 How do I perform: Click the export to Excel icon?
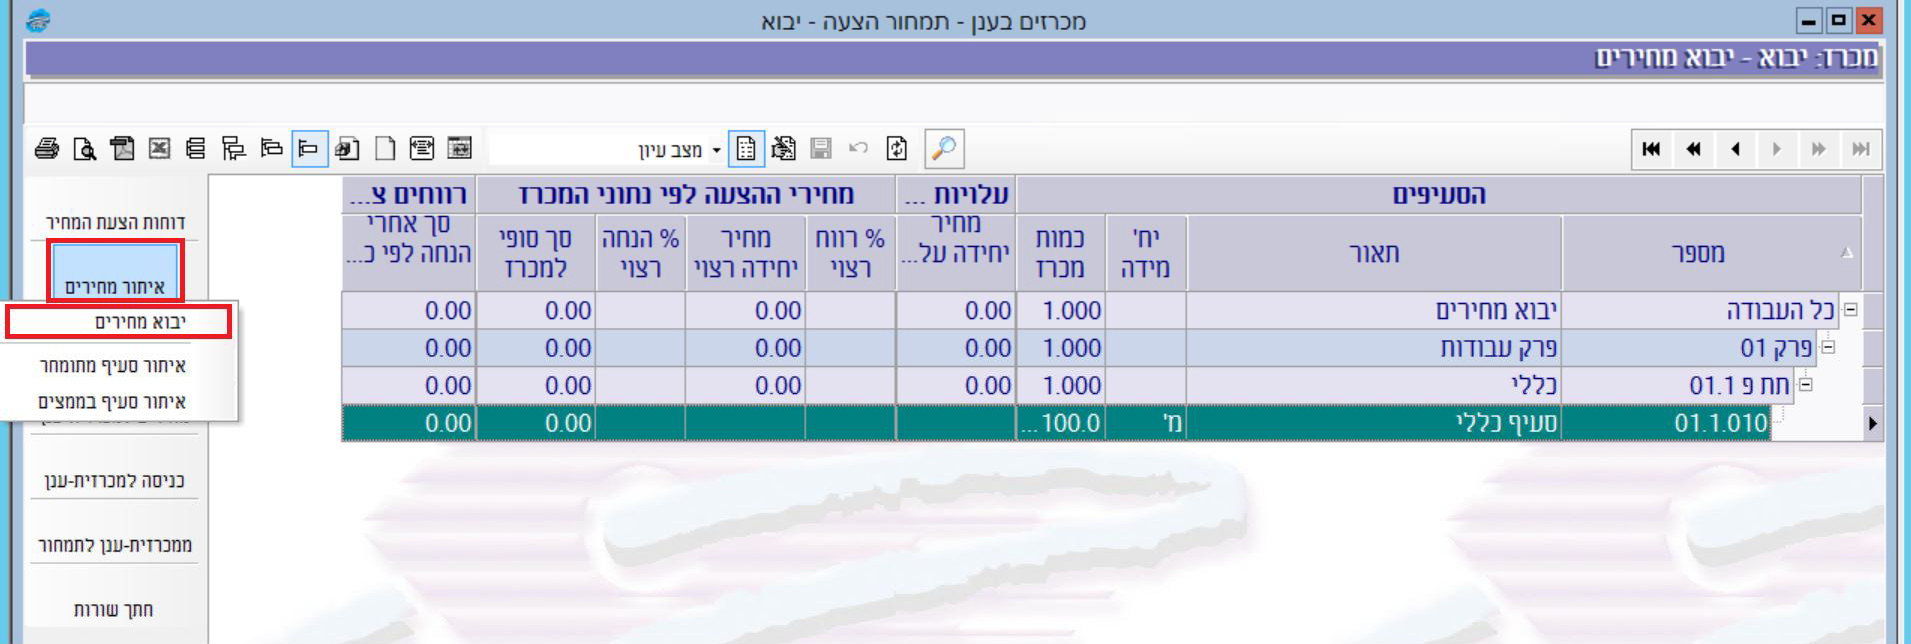coord(159,149)
